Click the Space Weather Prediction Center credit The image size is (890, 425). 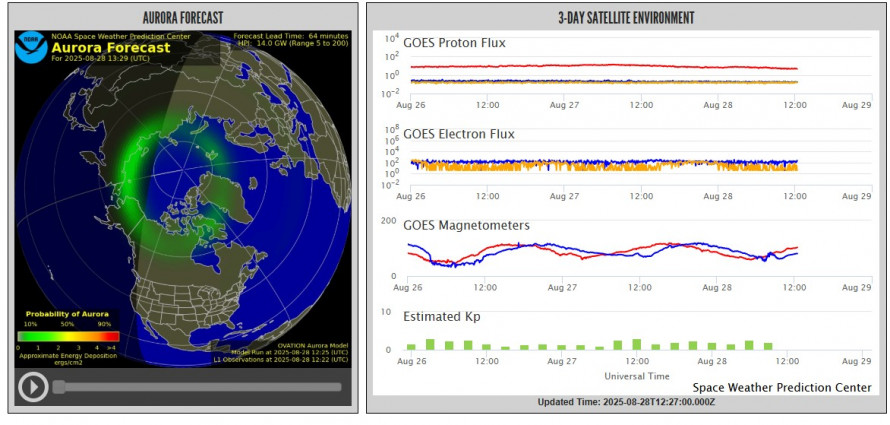782,388
